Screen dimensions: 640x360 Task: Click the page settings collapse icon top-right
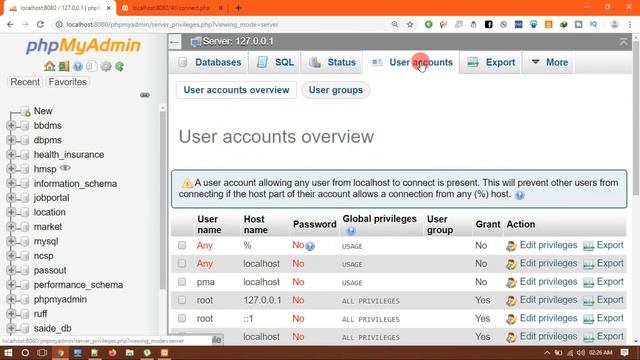[x=623, y=42]
